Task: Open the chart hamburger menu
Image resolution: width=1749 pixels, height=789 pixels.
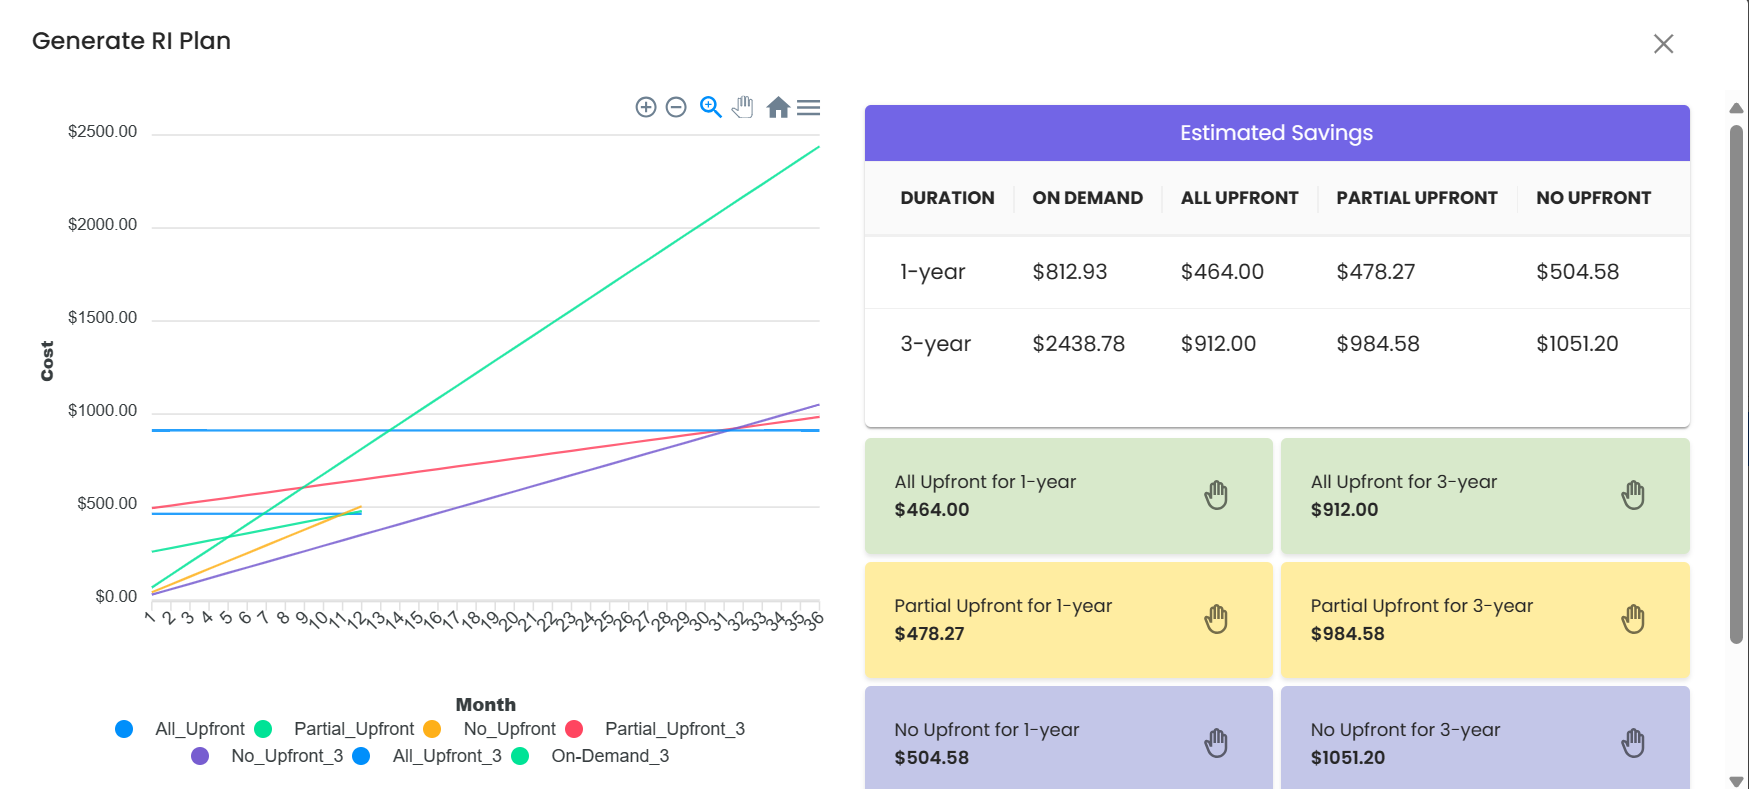Action: pyautogui.click(x=808, y=107)
